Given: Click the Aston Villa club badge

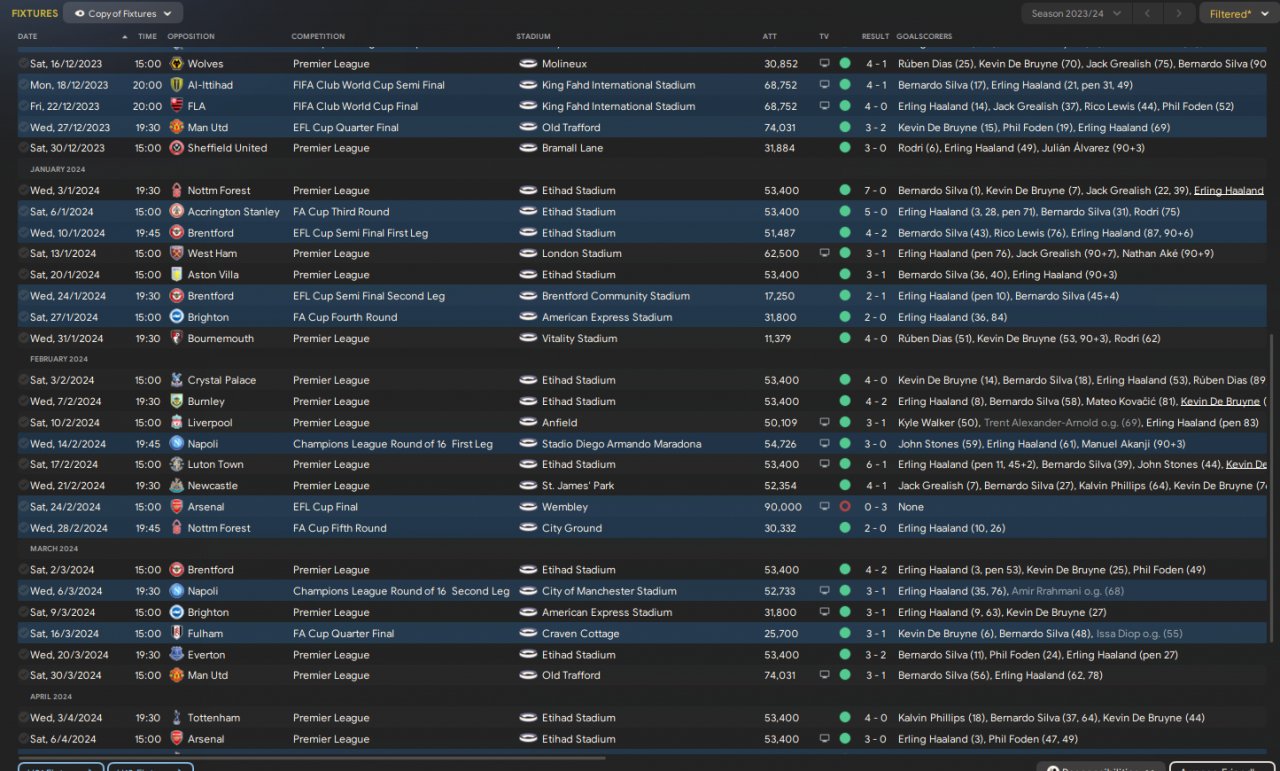Looking at the screenshot, I should click(x=177, y=275).
